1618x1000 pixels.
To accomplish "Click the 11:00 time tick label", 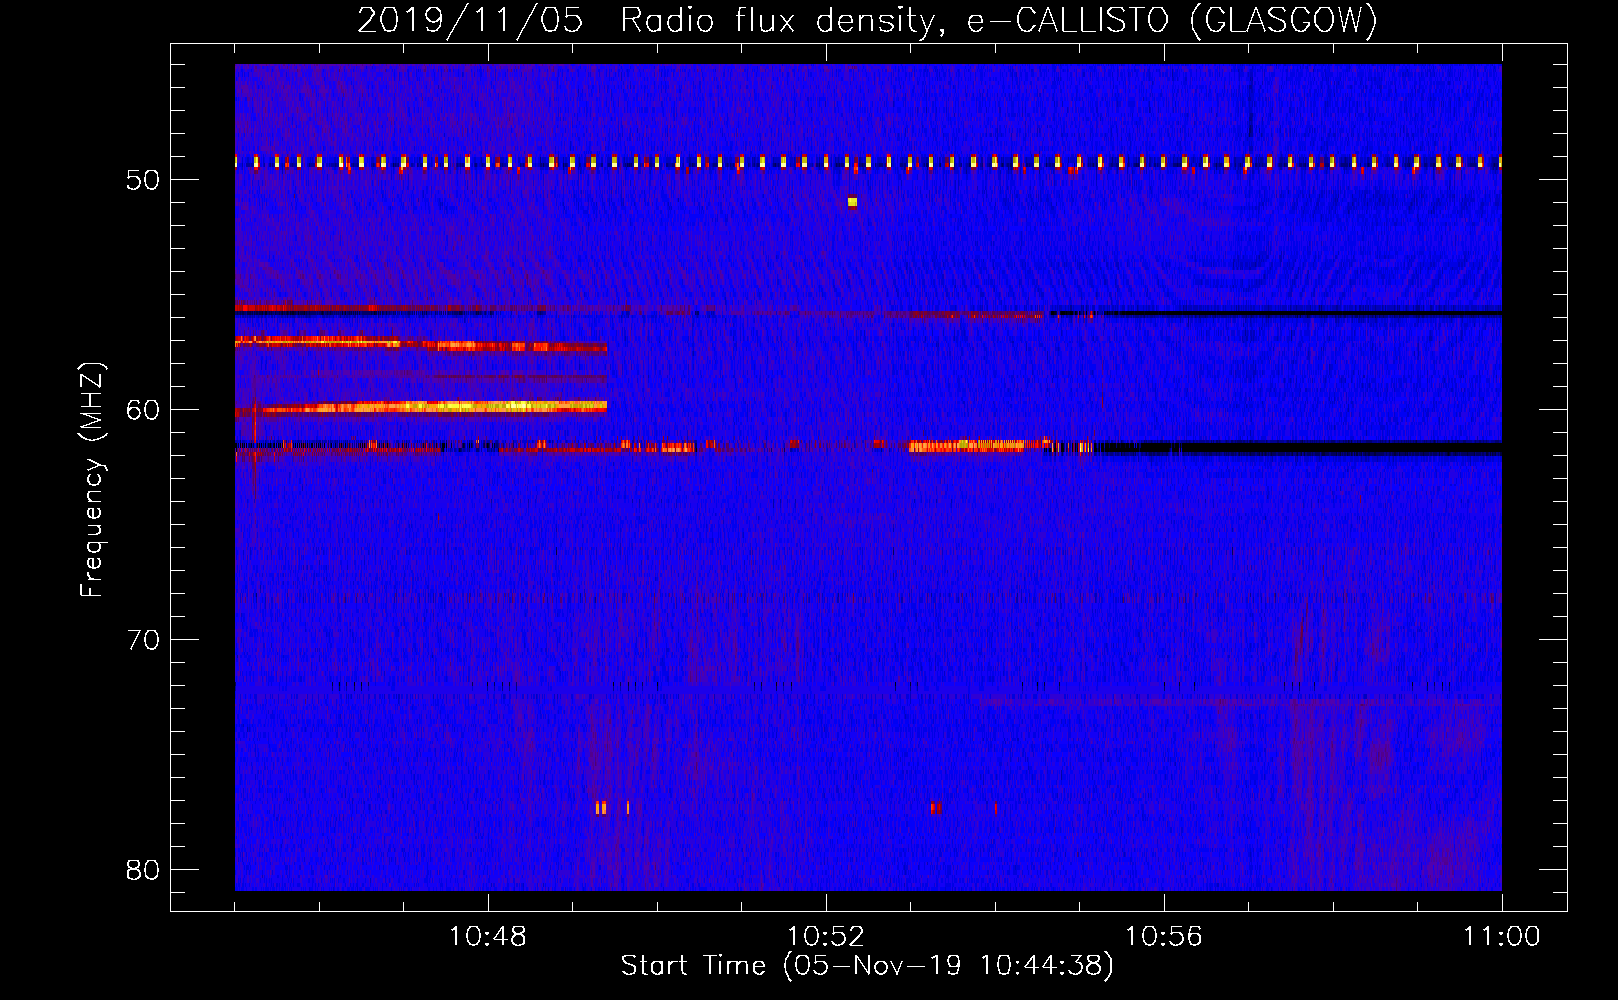I will [1502, 937].
